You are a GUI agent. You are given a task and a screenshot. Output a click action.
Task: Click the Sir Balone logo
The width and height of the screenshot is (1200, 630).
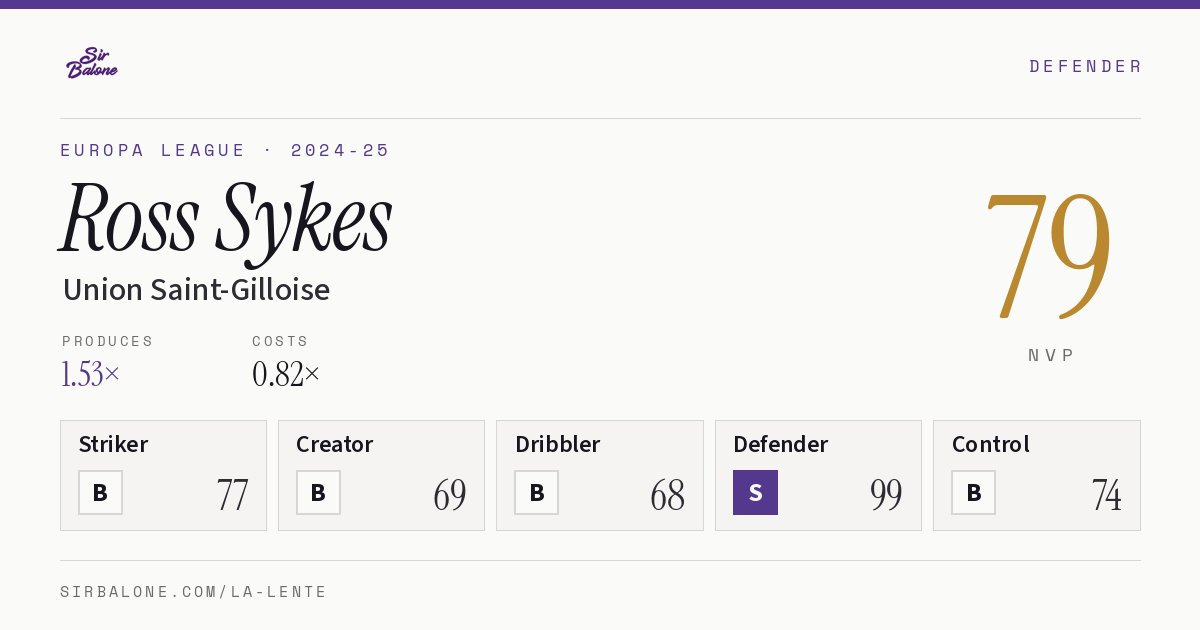pos(92,63)
